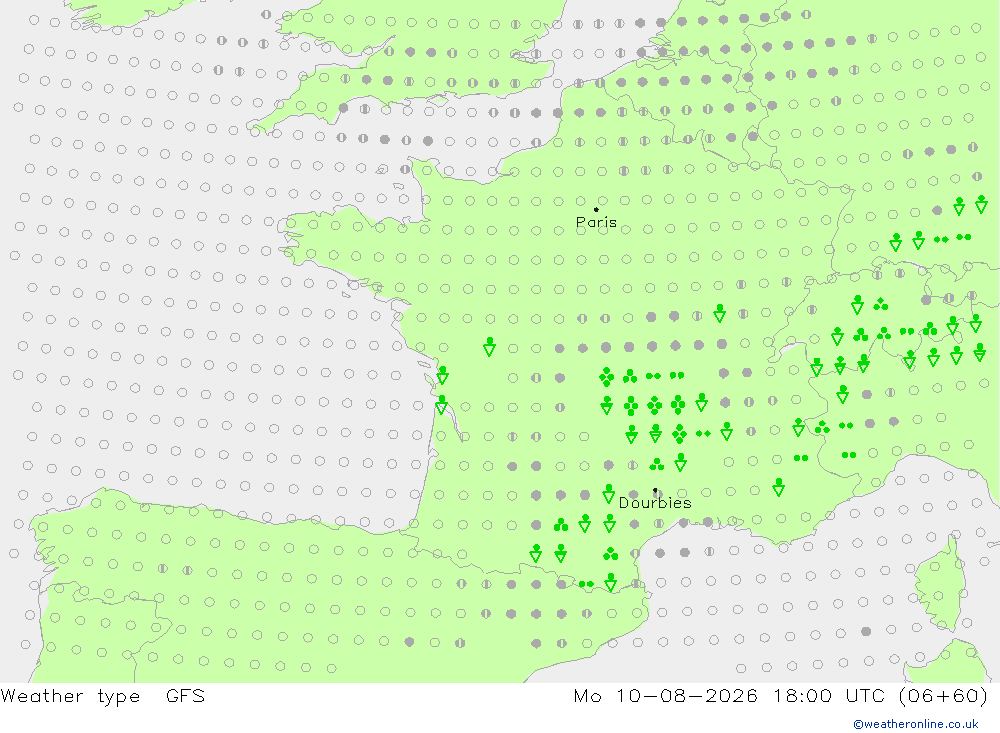This screenshot has width=1000, height=733.
Task: Click the black dot marking Dourbies
Action: tap(655, 491)
